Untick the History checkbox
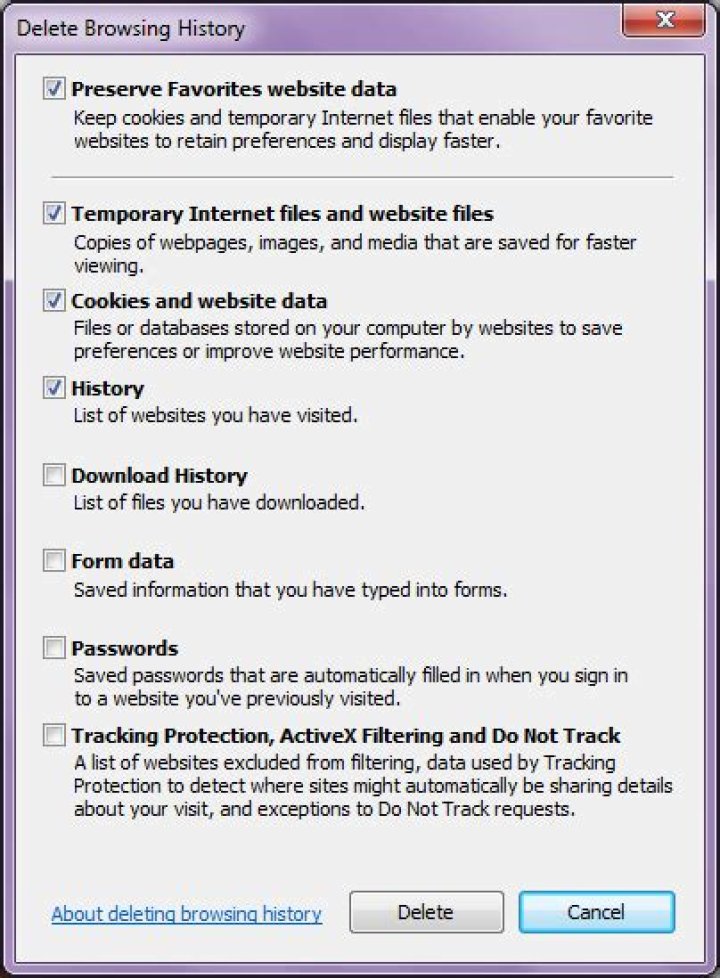The height and width of the screenshot is (978, 720). tap(55, 388)
